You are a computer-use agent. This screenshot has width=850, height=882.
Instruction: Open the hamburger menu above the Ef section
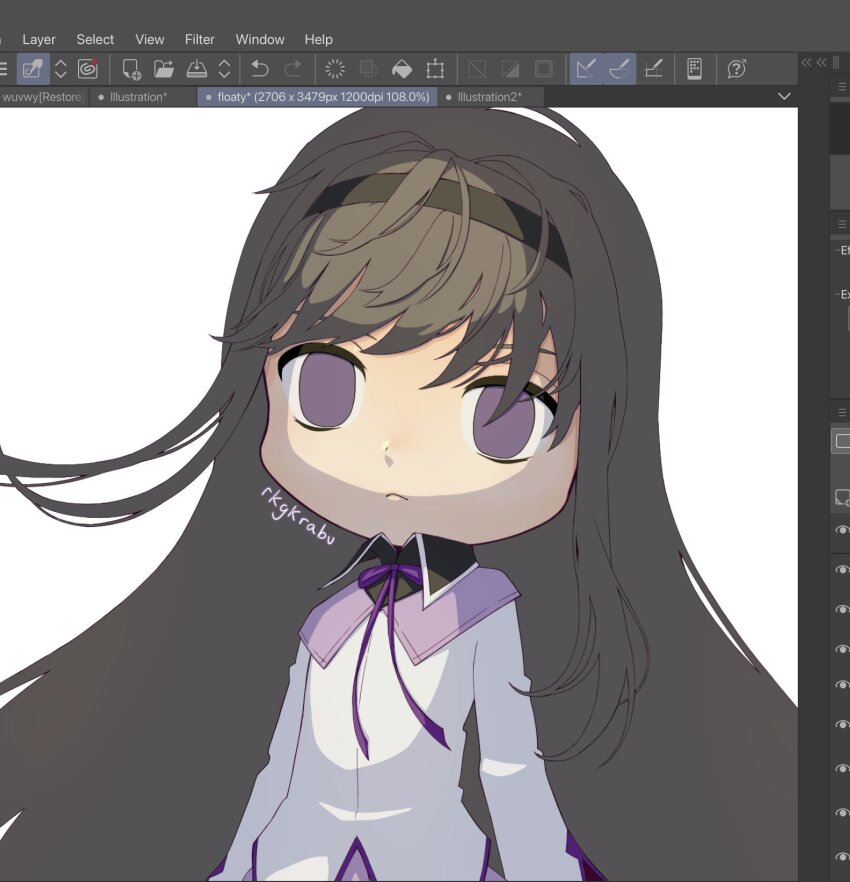coord(842,225)
